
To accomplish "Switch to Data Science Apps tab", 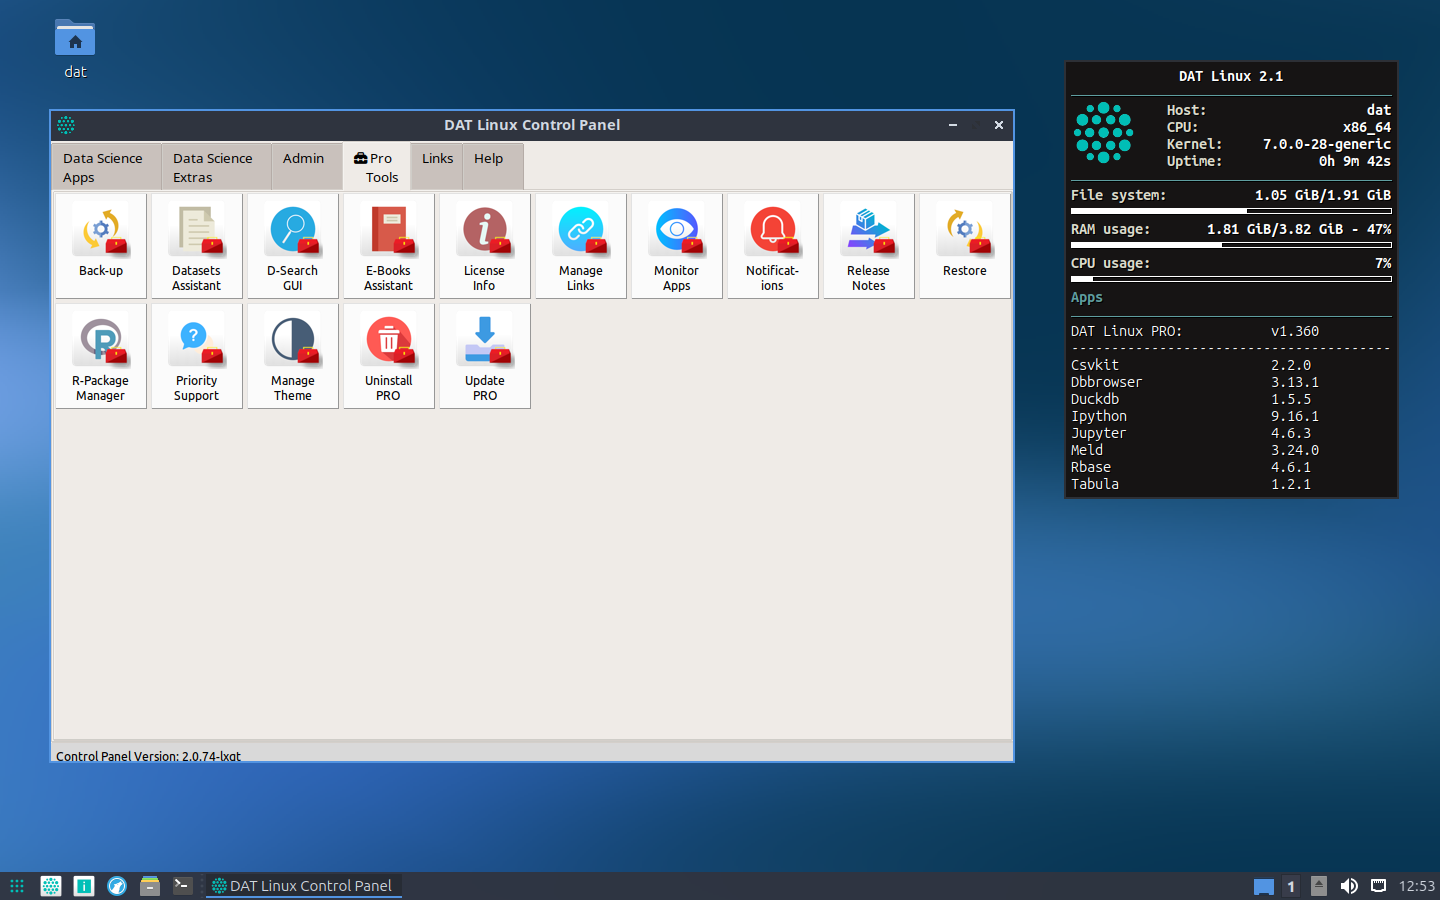I will point(106,167).
